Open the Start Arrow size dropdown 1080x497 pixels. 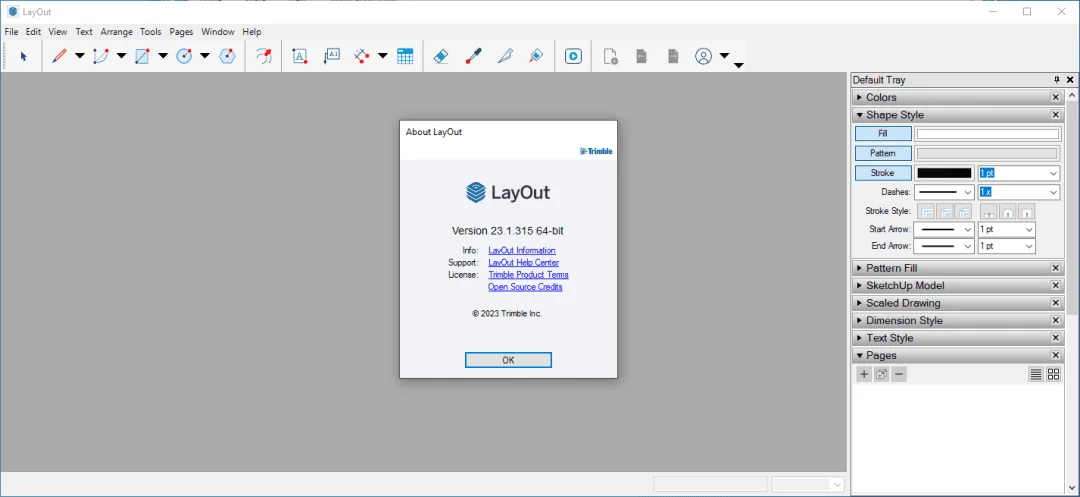(1006, 229)
